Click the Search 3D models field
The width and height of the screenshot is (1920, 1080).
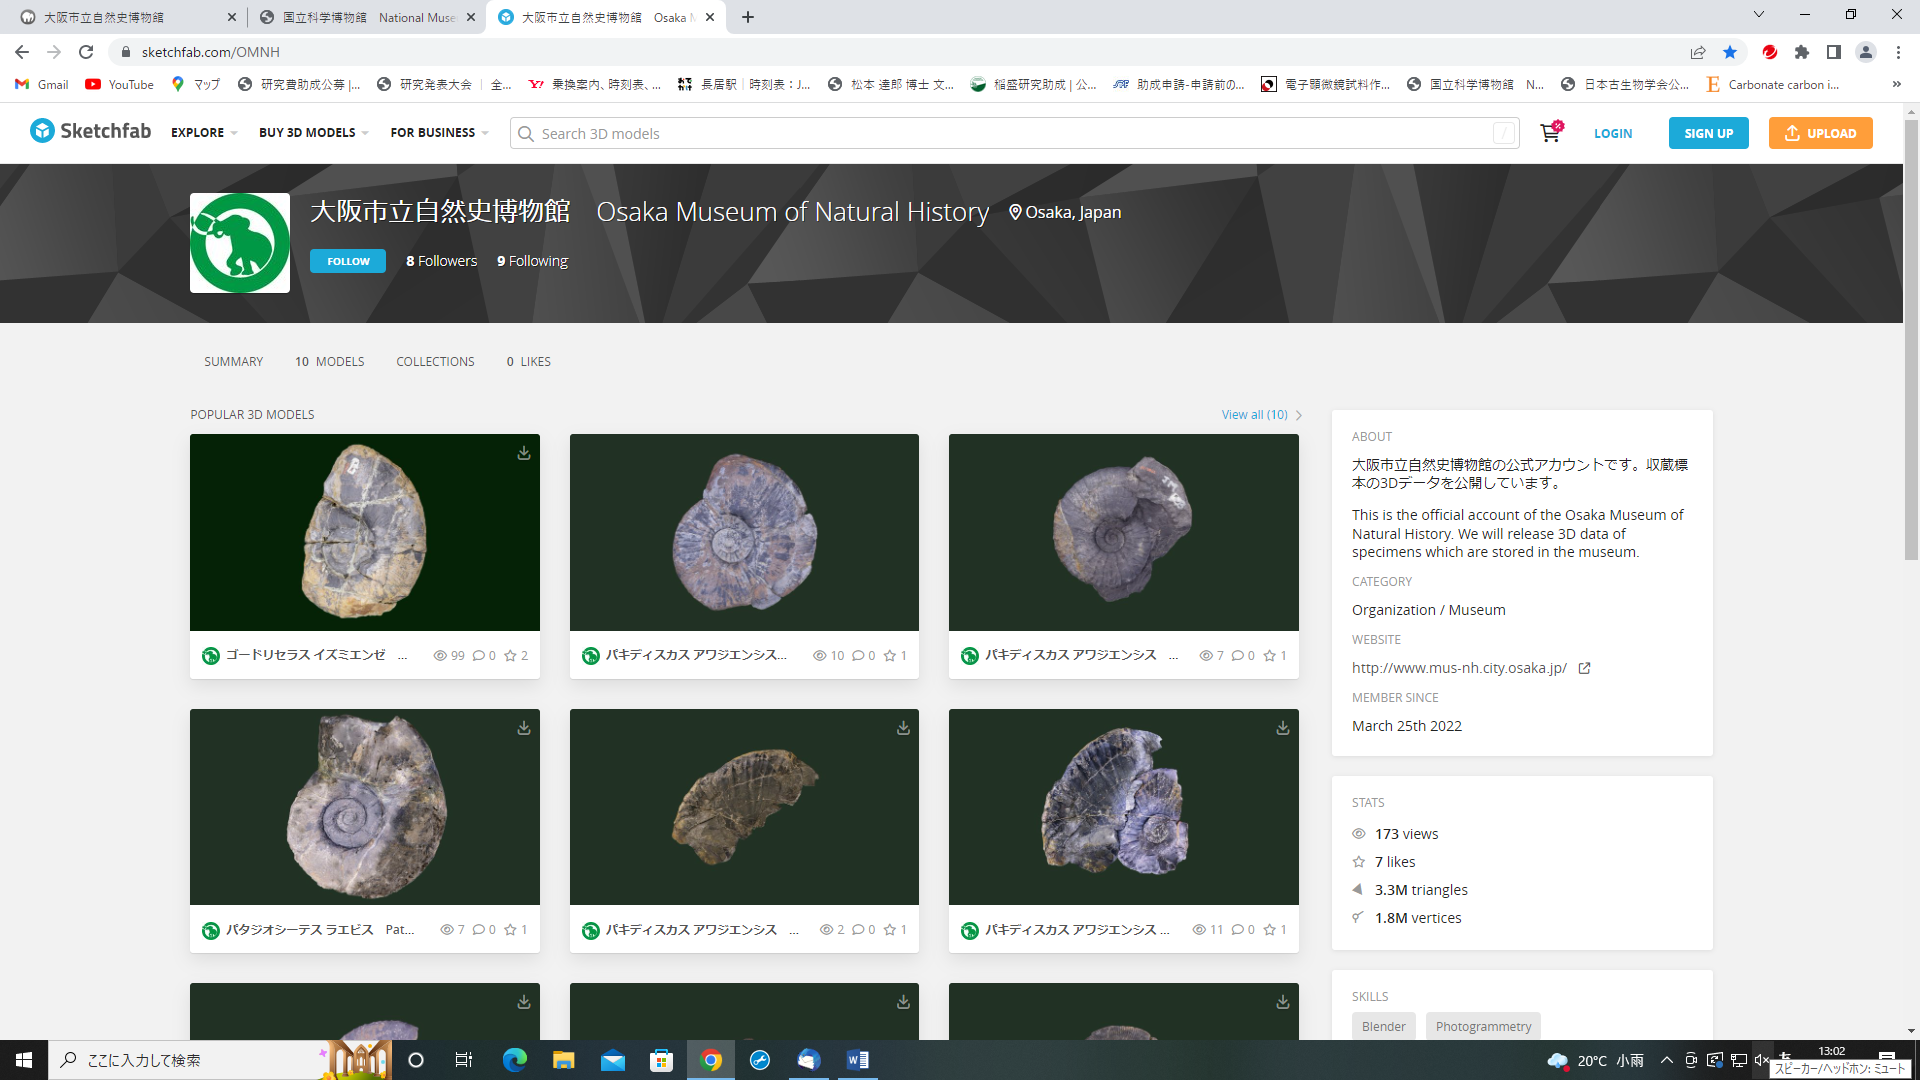pyautogui.click(x=1014, y=133)
